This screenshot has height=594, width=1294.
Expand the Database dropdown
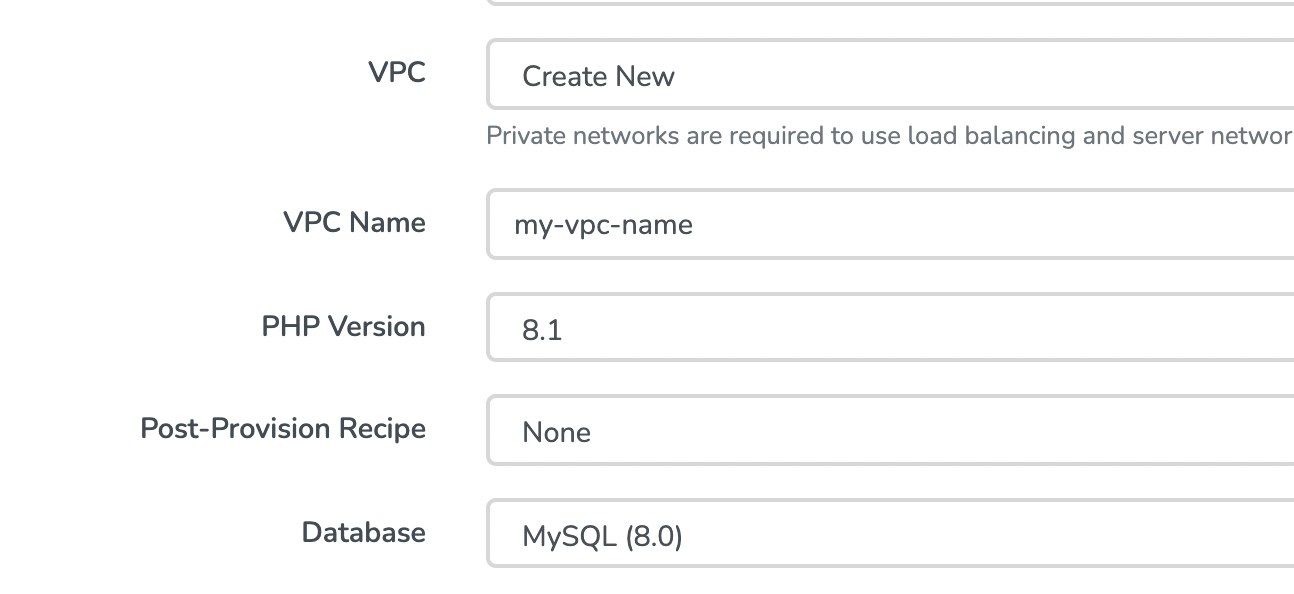[x=890, y=535]
